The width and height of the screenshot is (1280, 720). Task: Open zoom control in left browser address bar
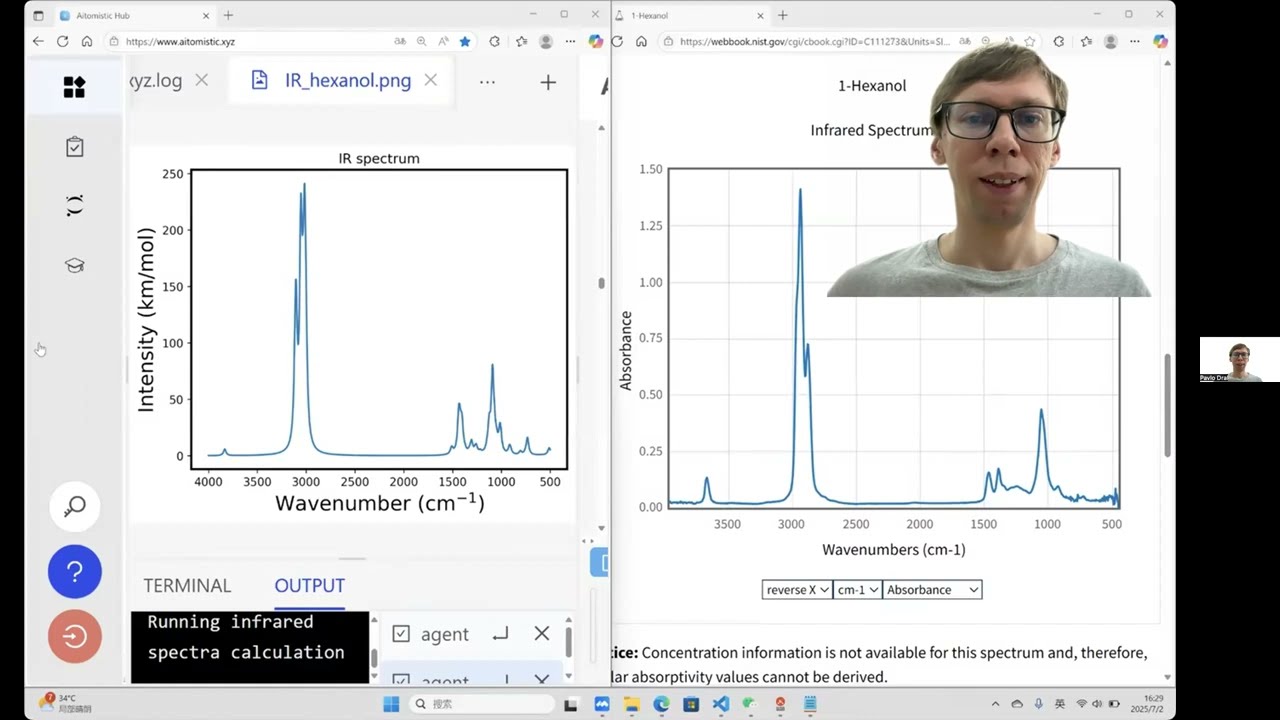[421, 41]
